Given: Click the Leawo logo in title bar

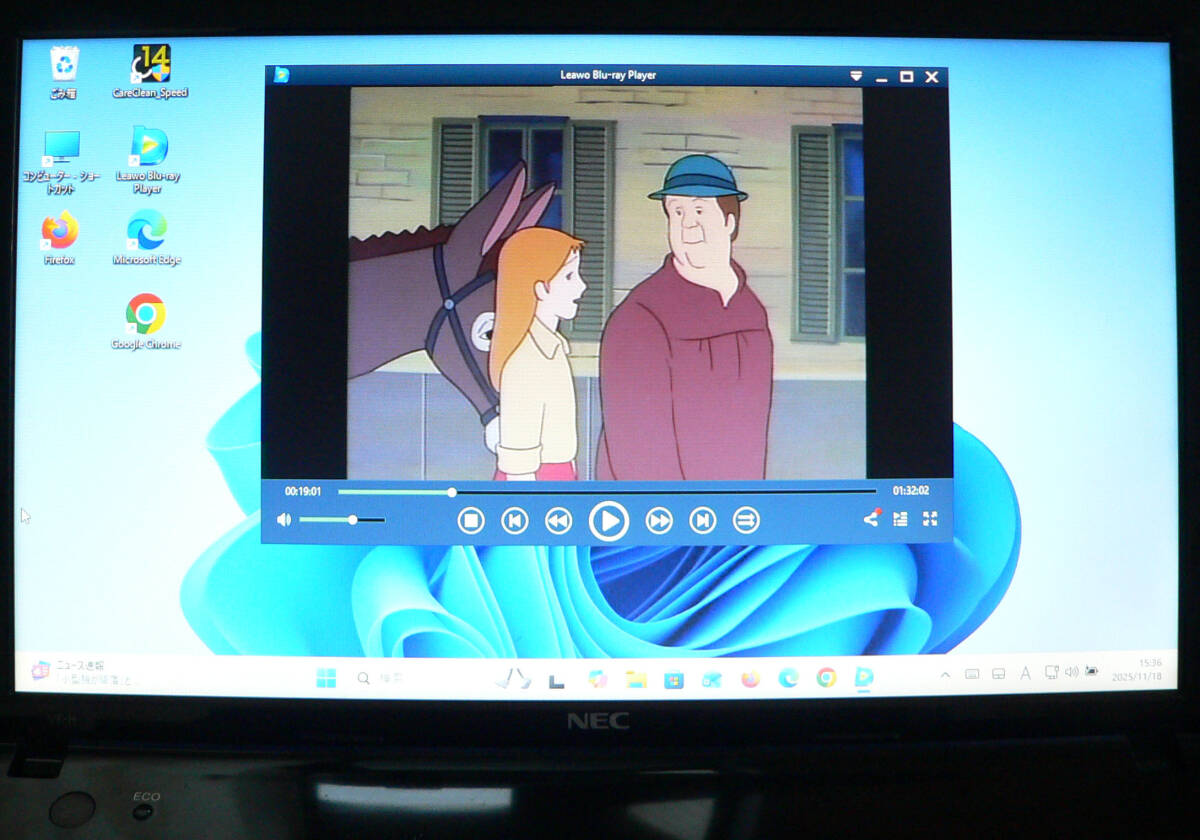Looking at the screenshot, I should 282,75.
